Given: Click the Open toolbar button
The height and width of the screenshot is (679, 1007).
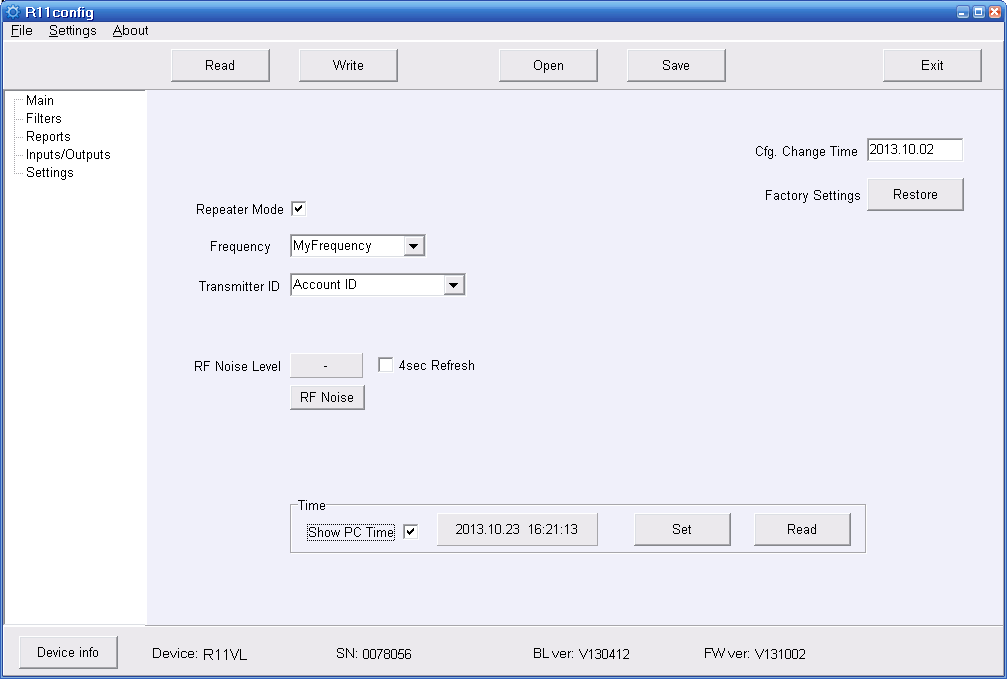Looking at the screenshot, I should (x=548, y=65).
